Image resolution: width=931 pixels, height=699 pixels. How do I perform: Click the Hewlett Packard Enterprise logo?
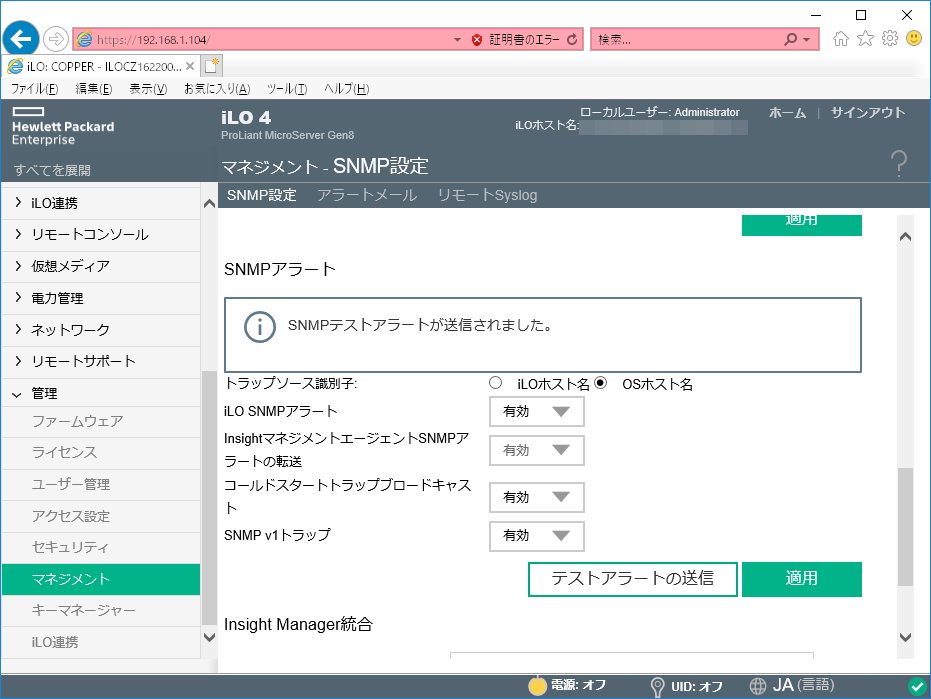click(x=63, y=126)
